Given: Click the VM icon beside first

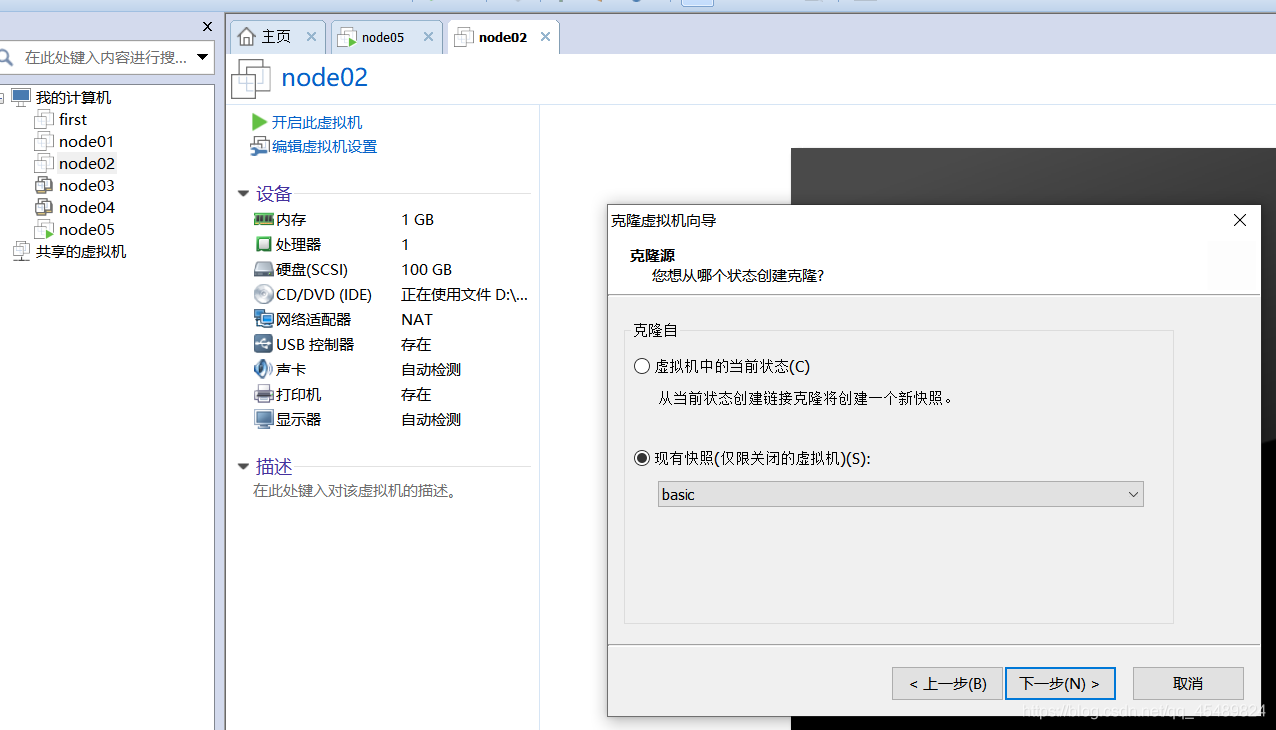Looking at the screenshot, I should coord(44,119).
